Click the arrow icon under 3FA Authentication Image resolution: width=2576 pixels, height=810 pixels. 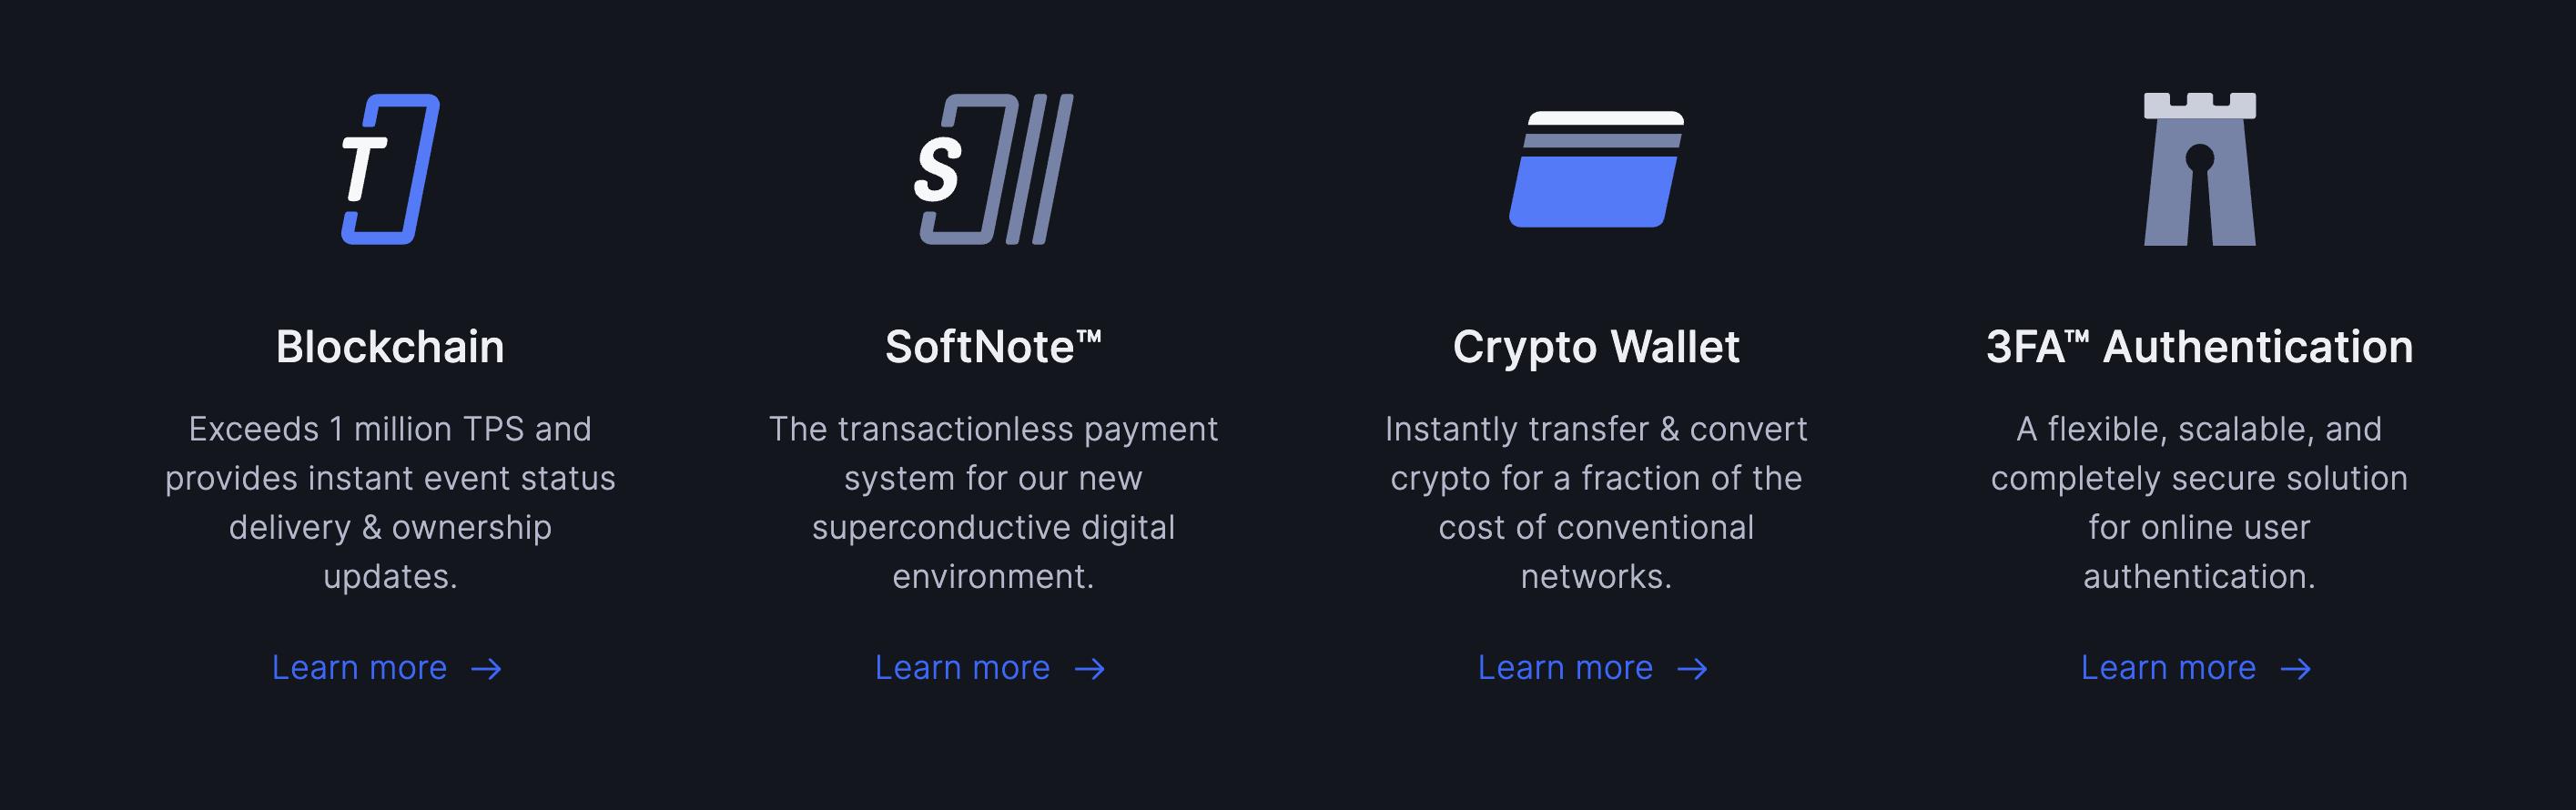coord(2296,669)
